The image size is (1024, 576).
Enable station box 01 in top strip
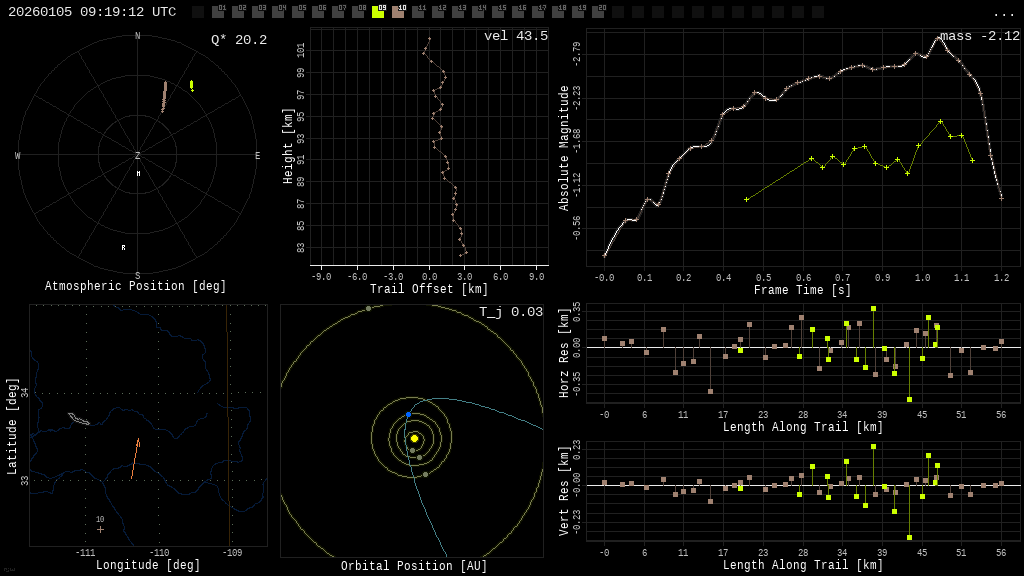[x=218, y=12]
